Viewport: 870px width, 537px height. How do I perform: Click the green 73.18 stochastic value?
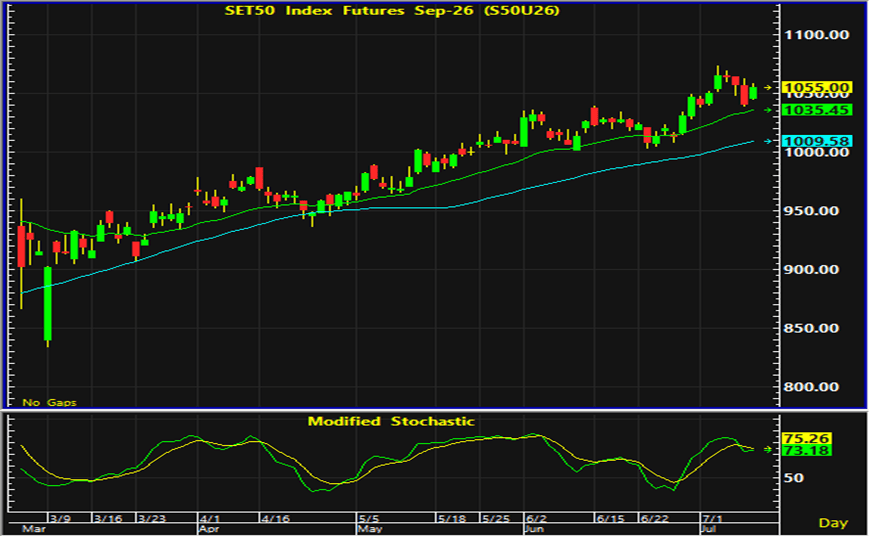(x=806, y=450)
